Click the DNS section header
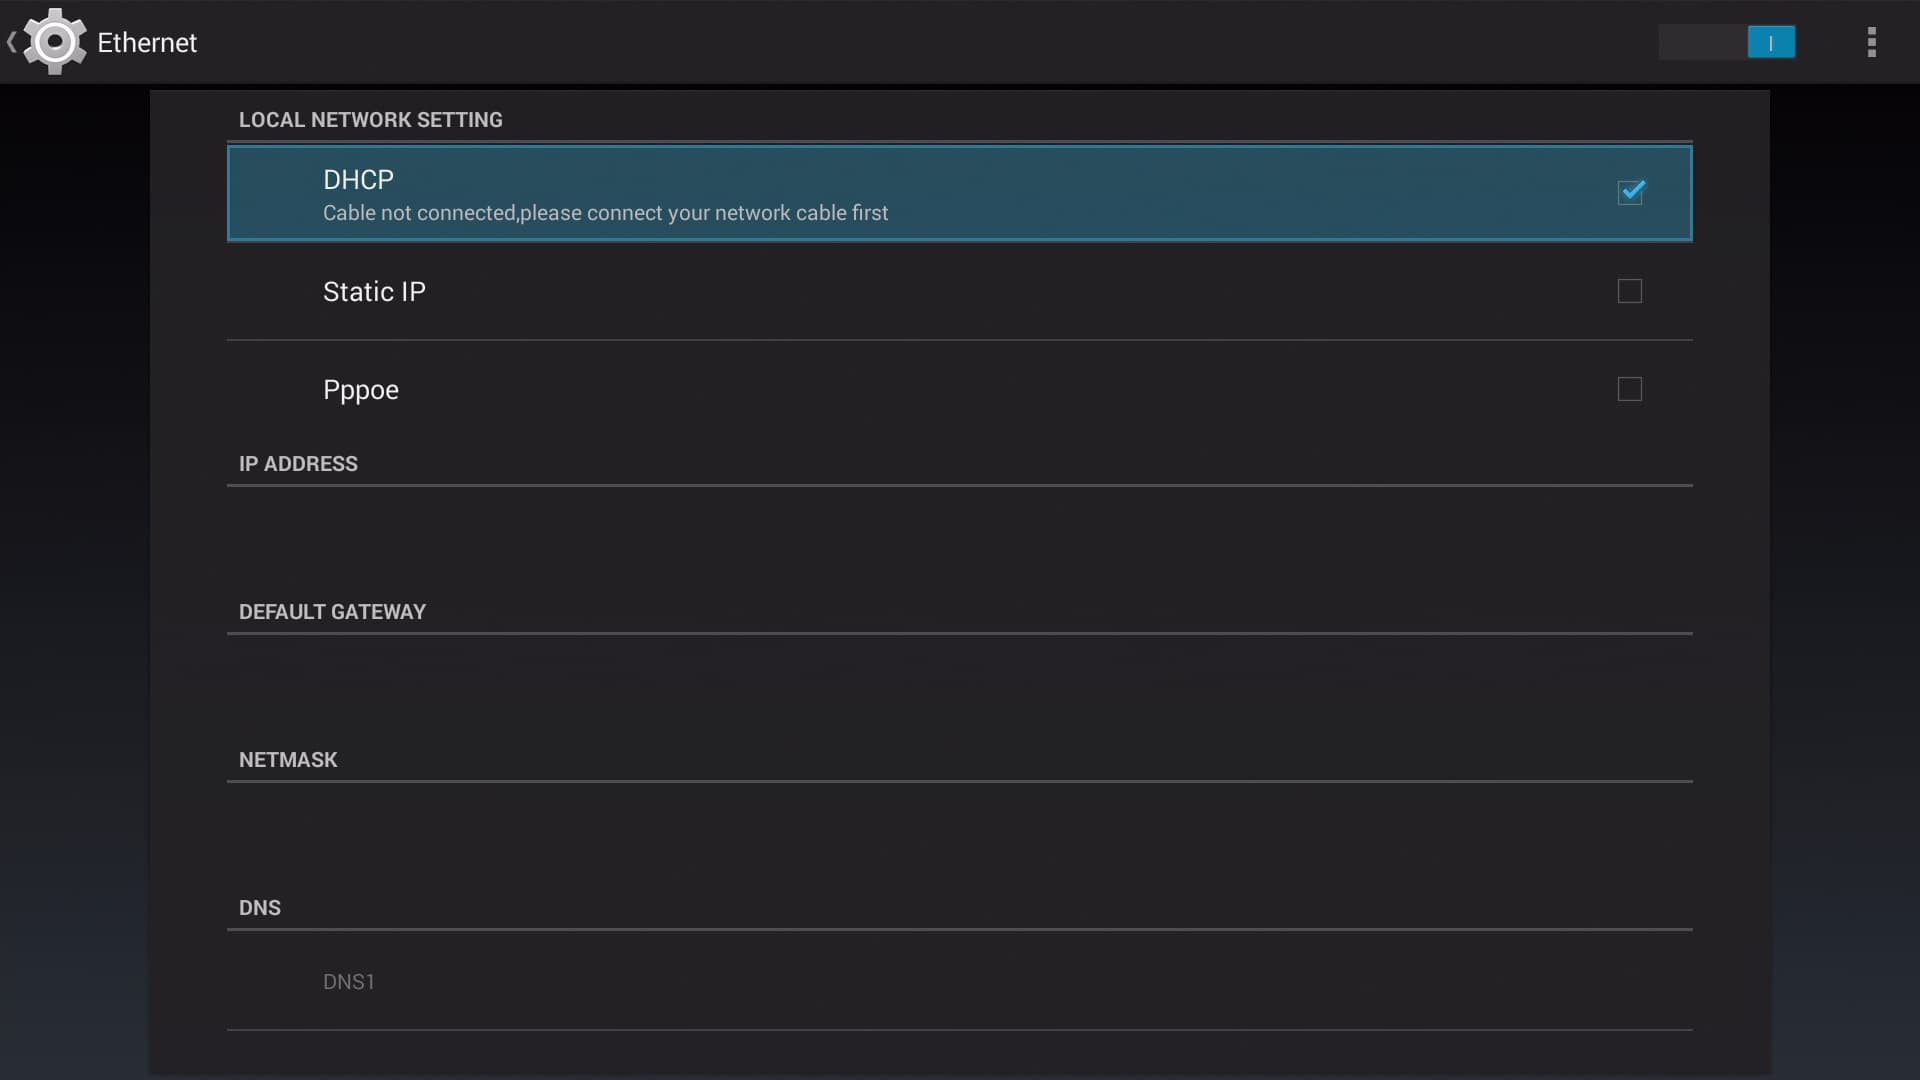Screen dimensions: 1920x1080 (x=260, y=908)
